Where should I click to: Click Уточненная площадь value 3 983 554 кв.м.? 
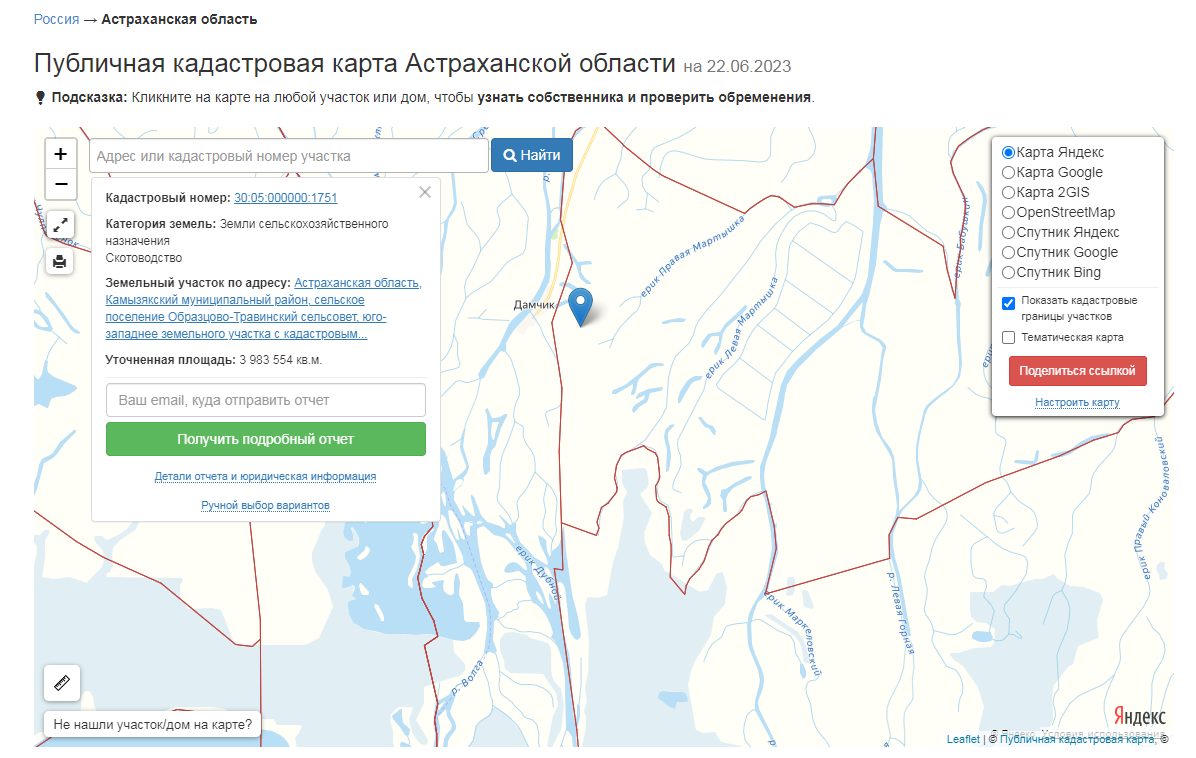coord(281,360)
